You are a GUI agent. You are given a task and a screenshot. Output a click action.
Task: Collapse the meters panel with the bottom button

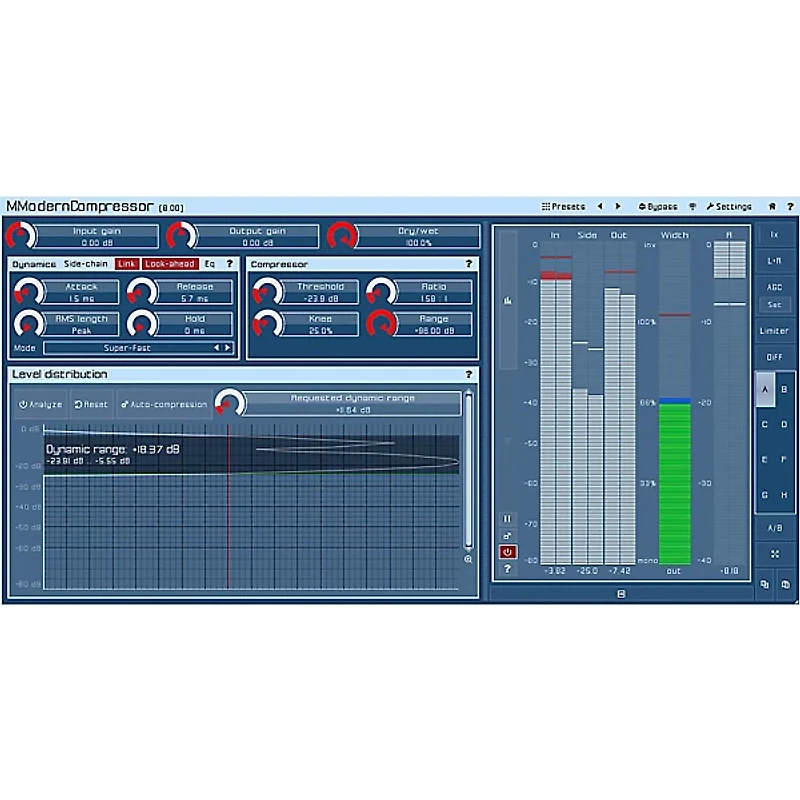click(621, 594)
